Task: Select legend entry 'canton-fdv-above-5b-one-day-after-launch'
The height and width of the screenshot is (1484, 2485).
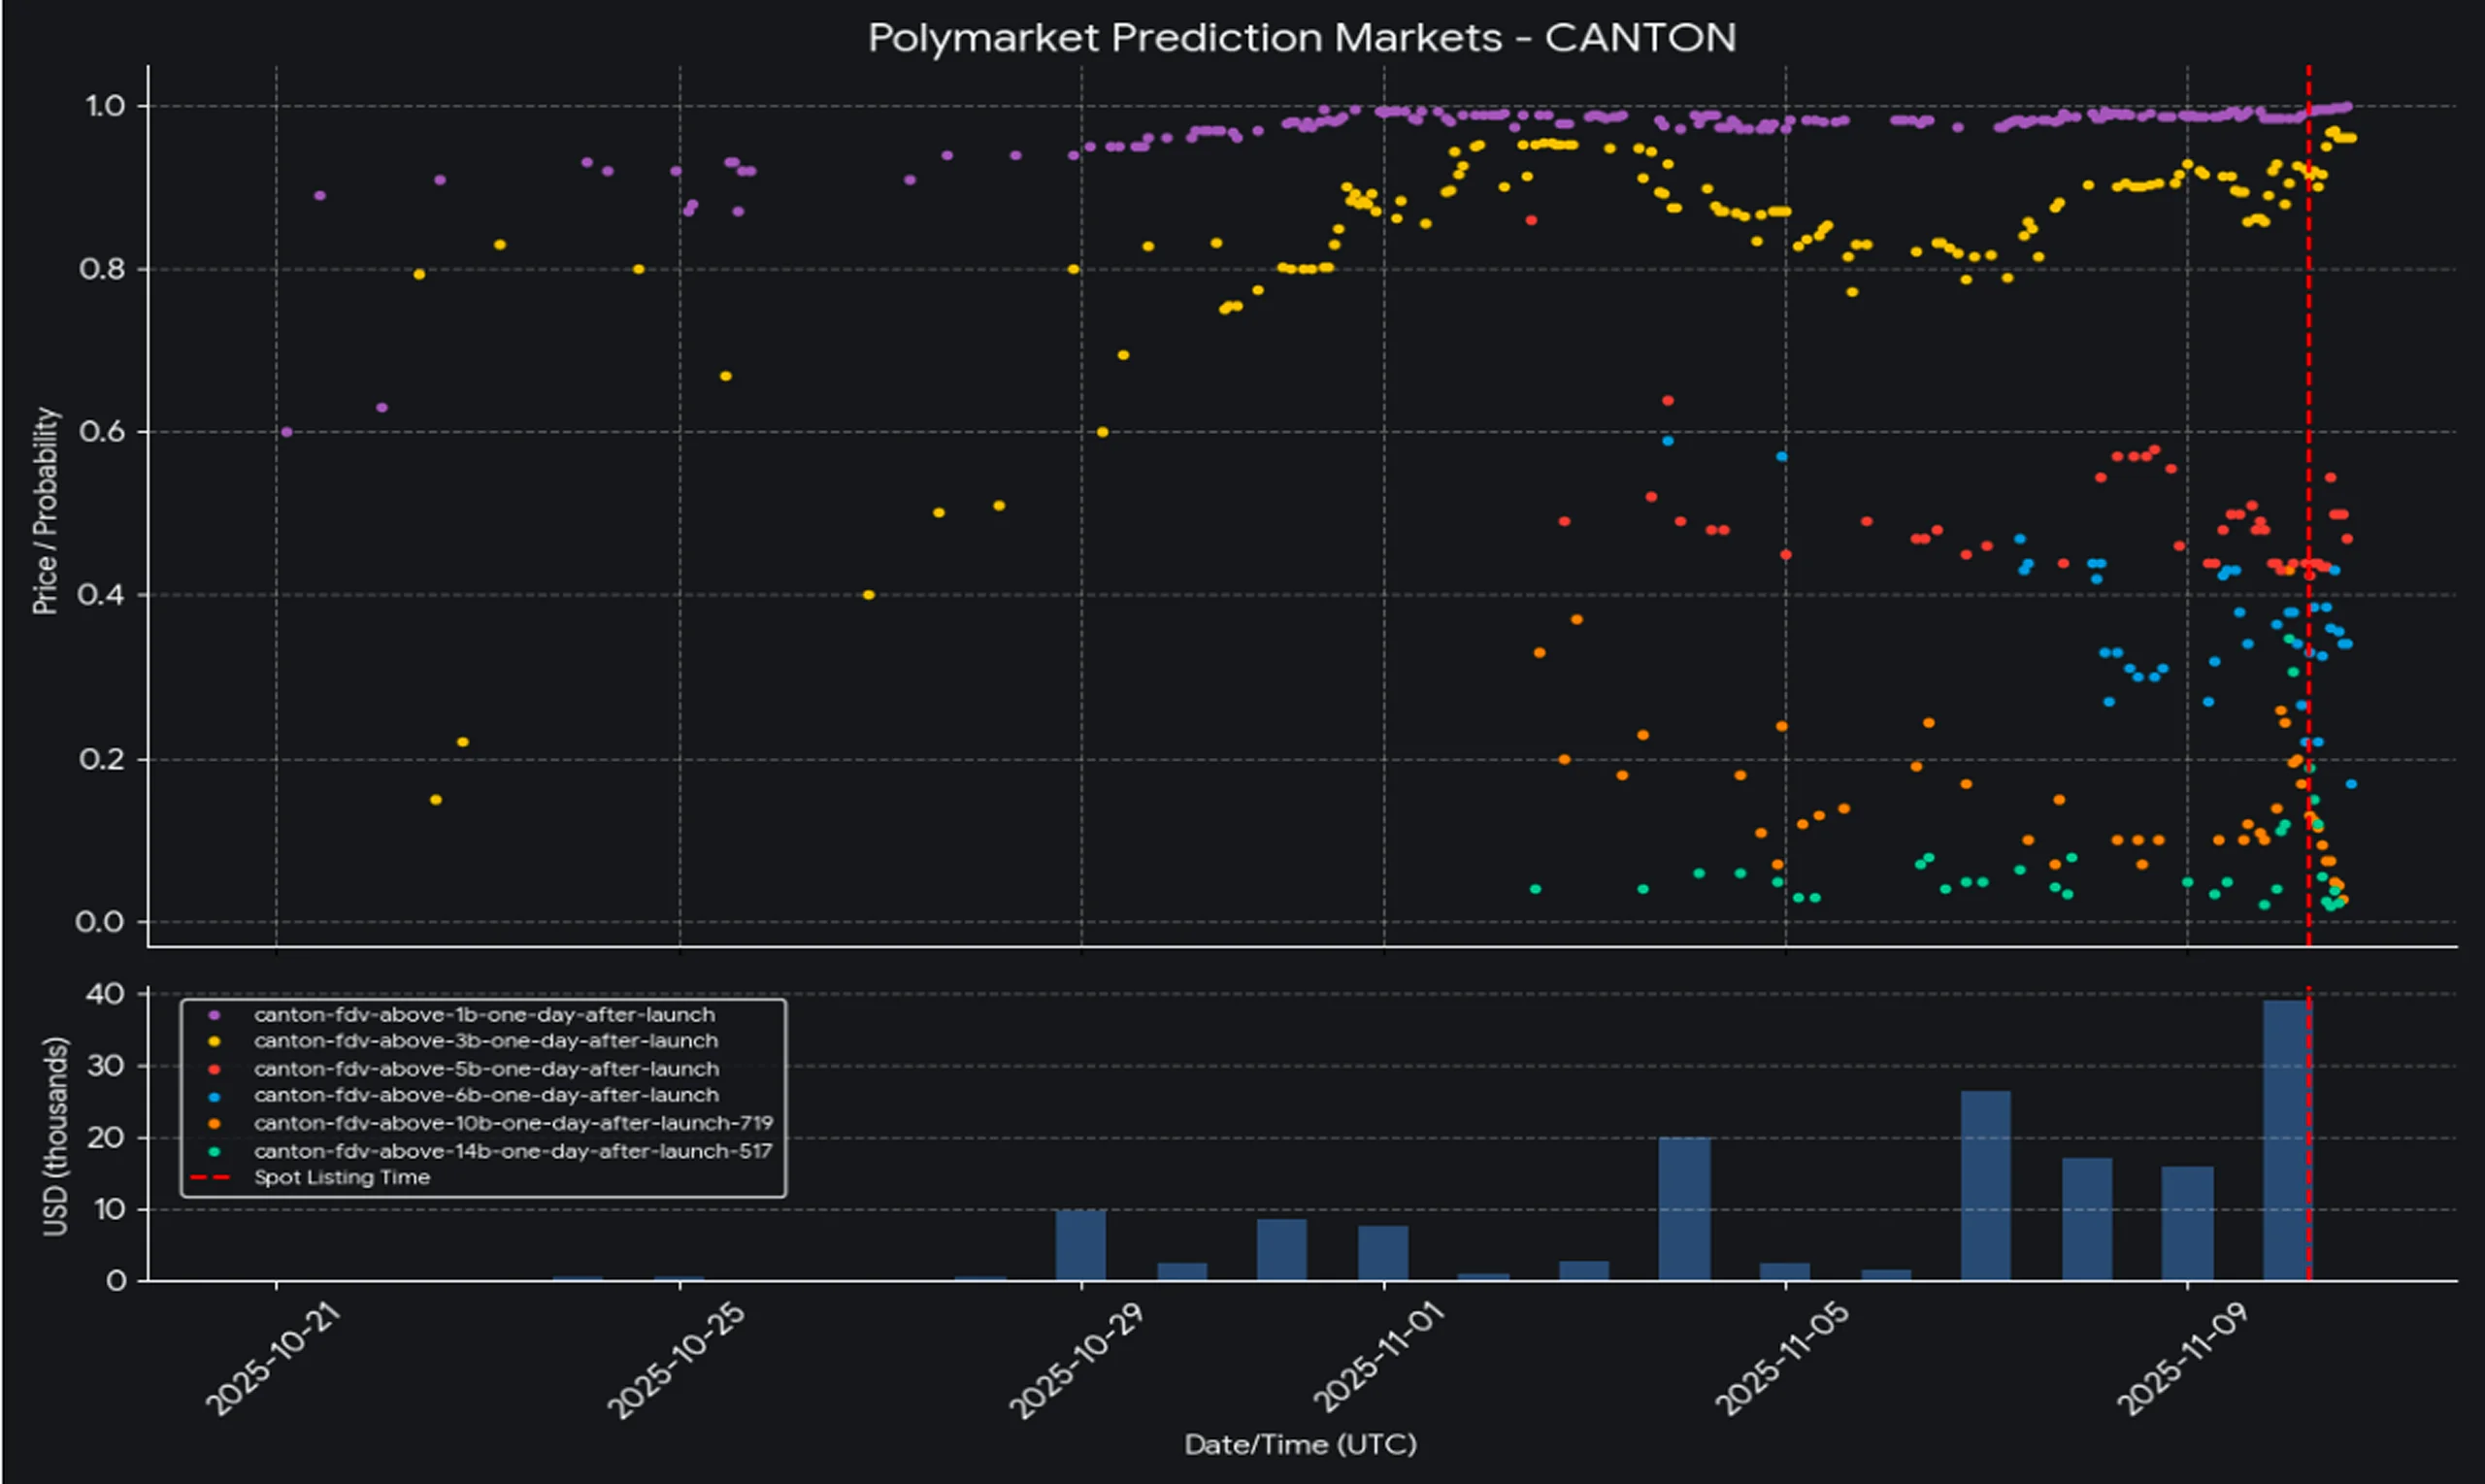Action: point(486,1068)
